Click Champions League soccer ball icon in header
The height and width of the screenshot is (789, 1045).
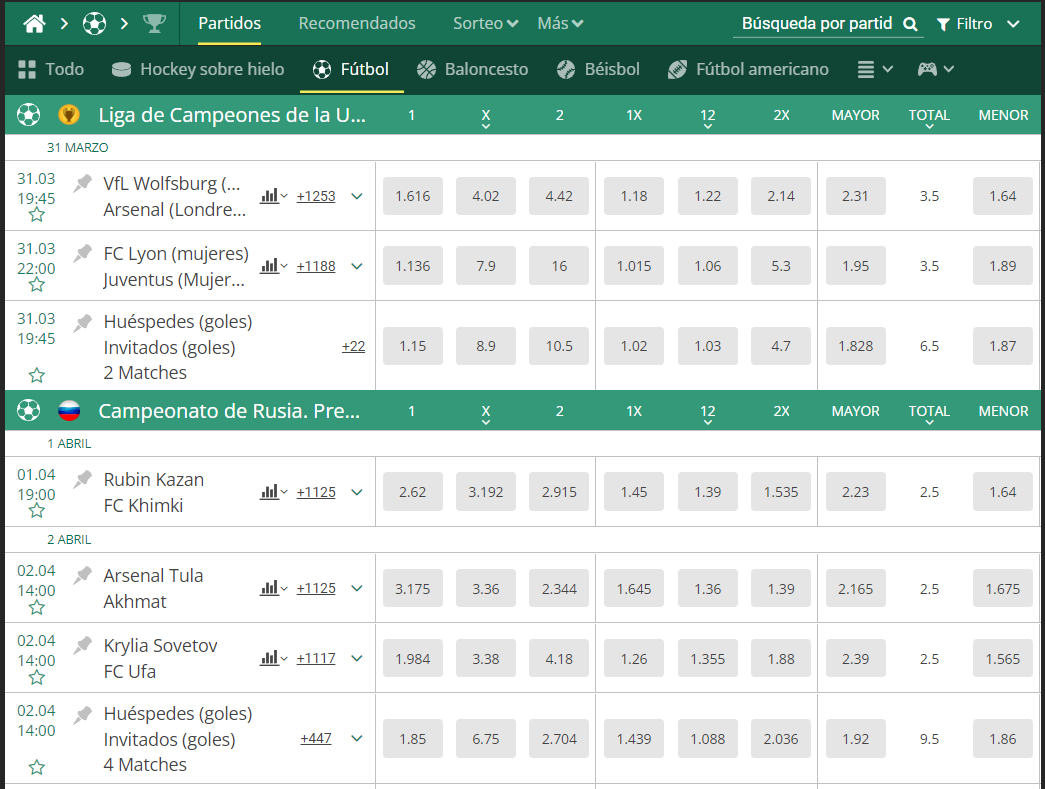28,115
